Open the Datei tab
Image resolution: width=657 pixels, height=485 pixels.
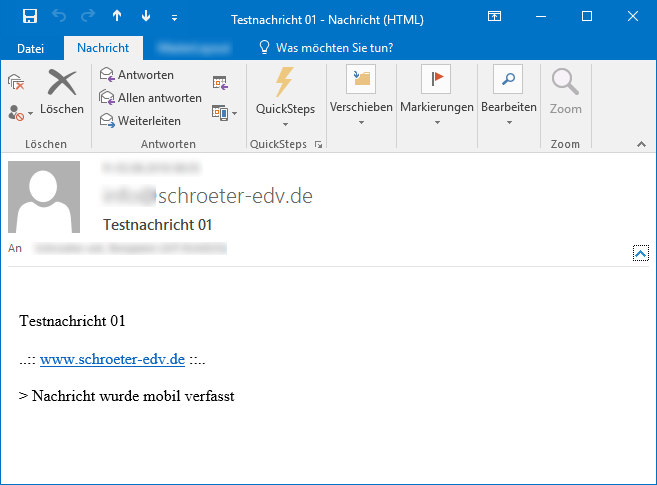coord(31,48)
